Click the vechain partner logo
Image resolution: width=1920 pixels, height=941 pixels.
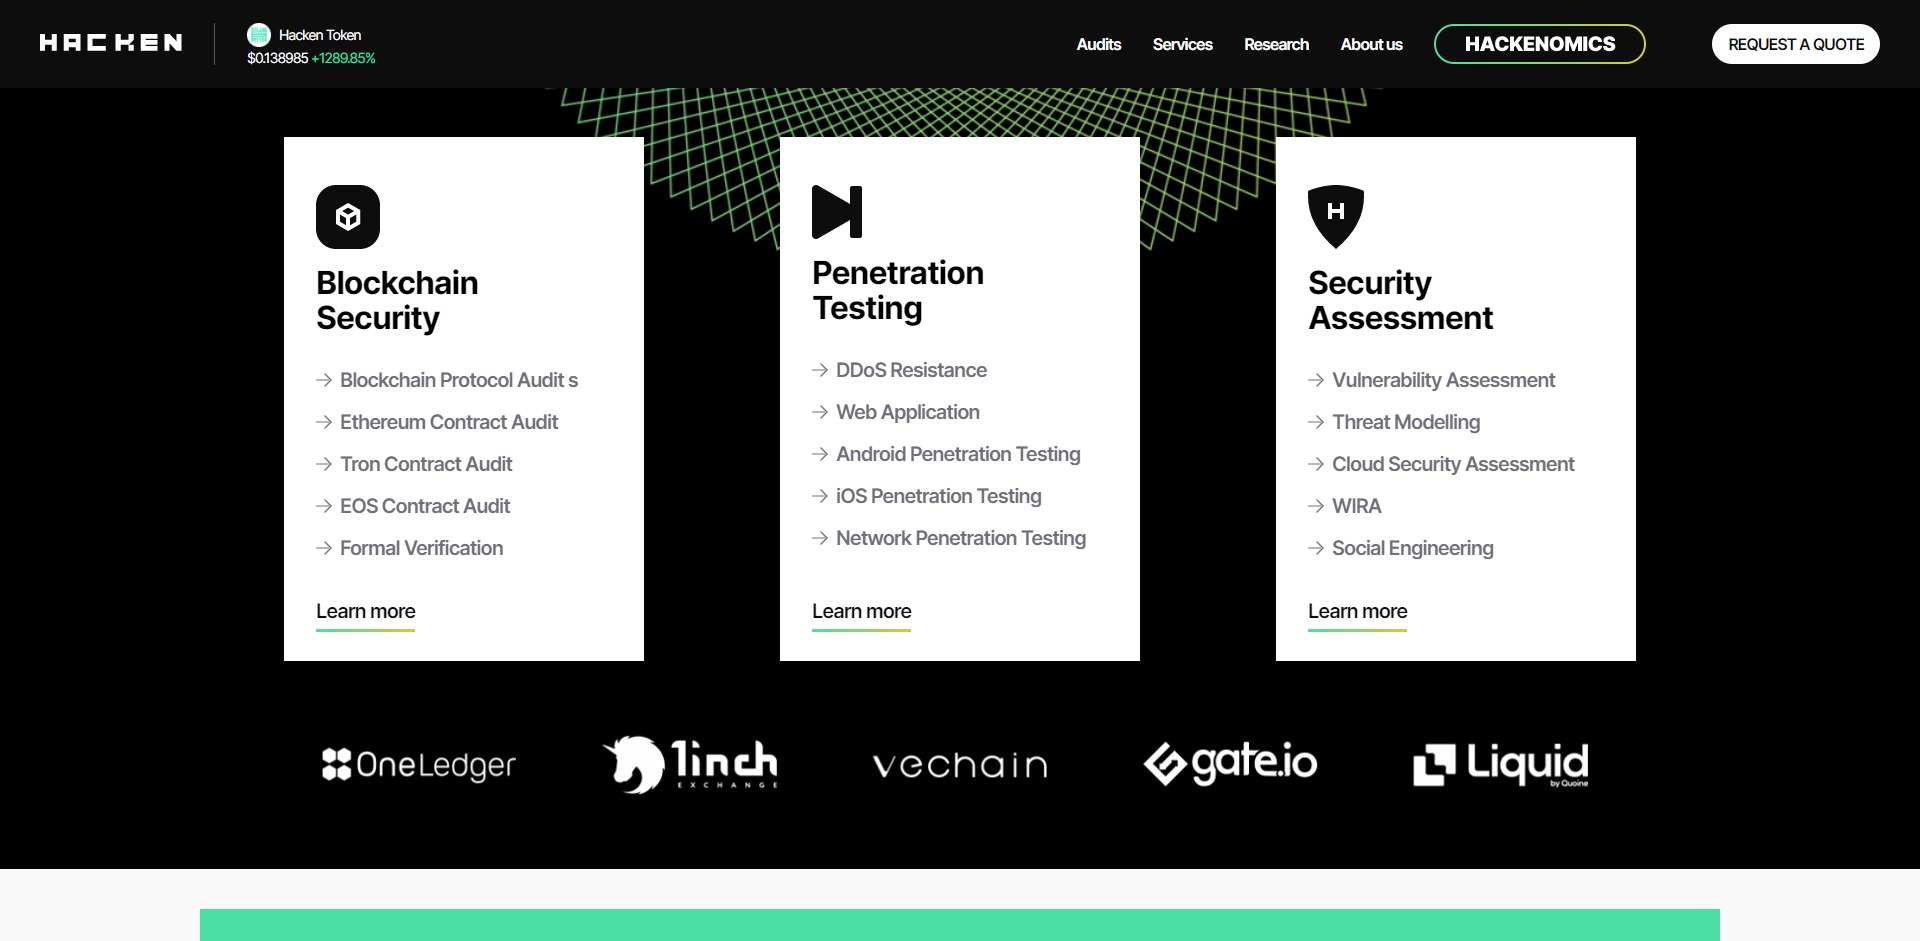pyautogui.click(x=960, y=765)
